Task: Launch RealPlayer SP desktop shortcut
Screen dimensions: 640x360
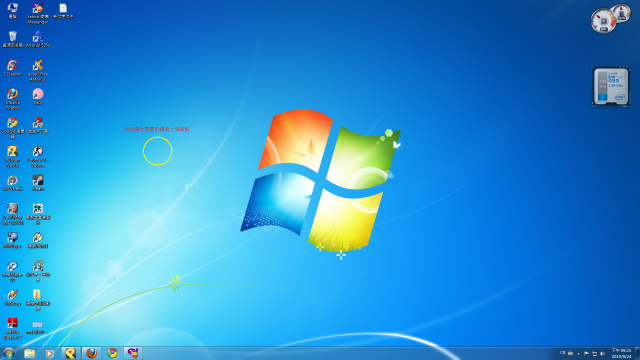Action: pos(13,271)
